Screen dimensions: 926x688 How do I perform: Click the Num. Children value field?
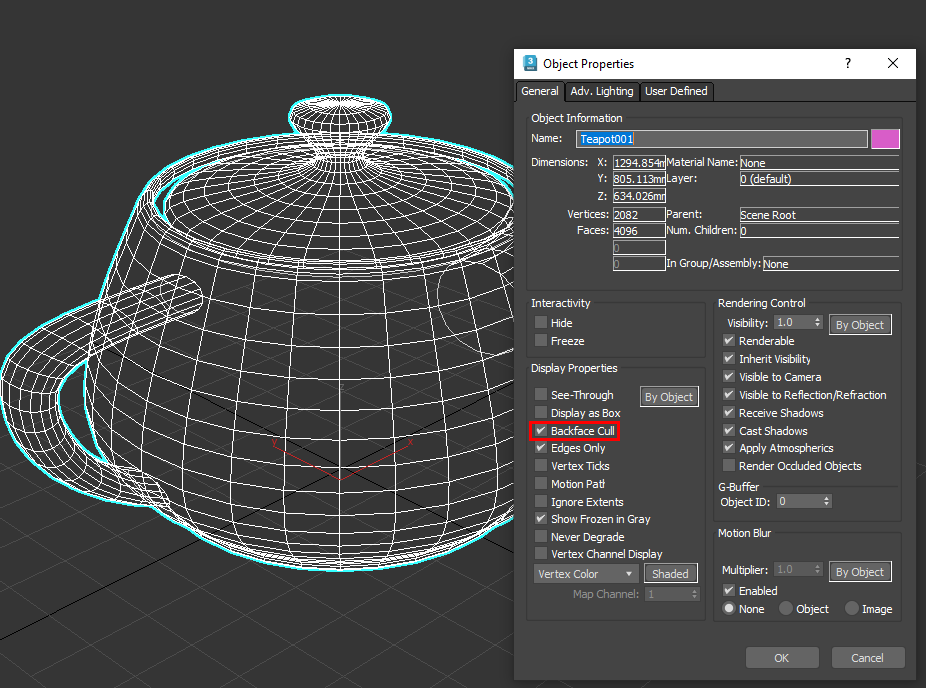819,231
